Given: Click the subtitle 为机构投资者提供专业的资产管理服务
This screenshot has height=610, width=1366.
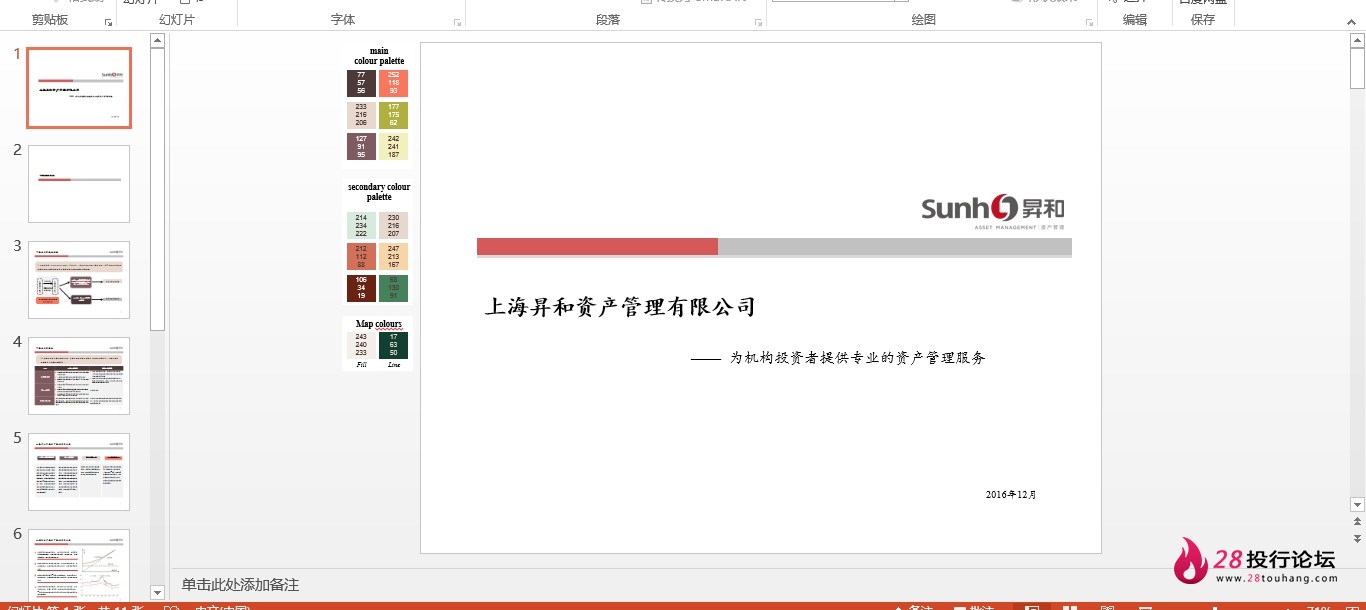Looking at the screenshot, I should pyautogui.click(x=857, y=357).
